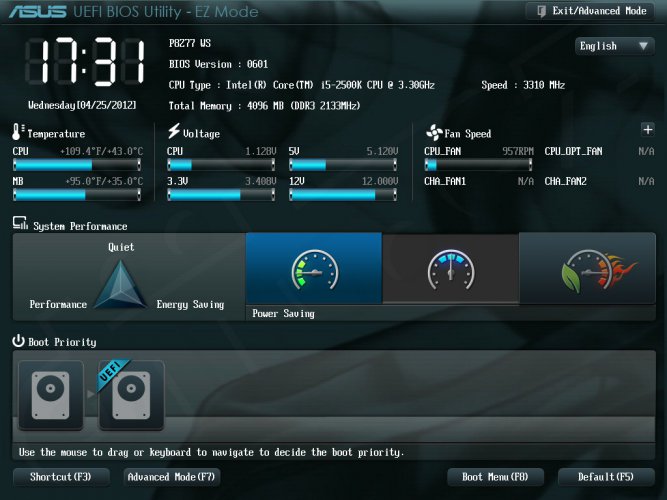Open Advanced Mode (F7)

point(172,477)
